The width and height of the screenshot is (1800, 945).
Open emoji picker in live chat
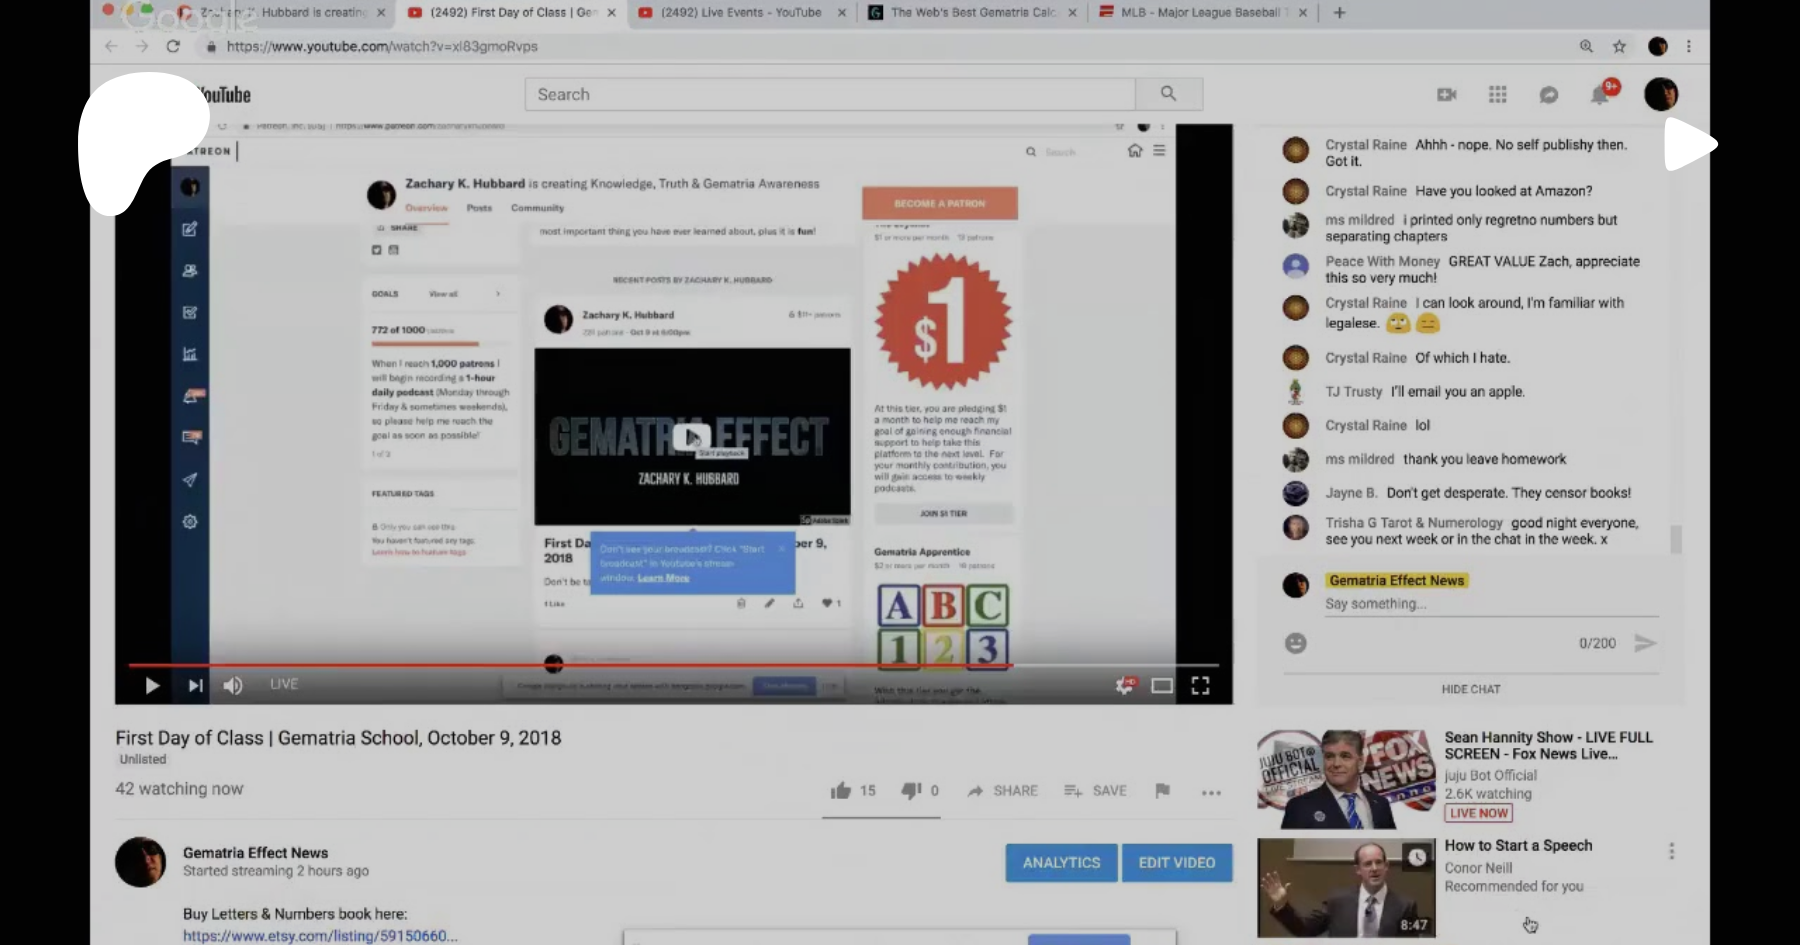tap(1295, 643)
